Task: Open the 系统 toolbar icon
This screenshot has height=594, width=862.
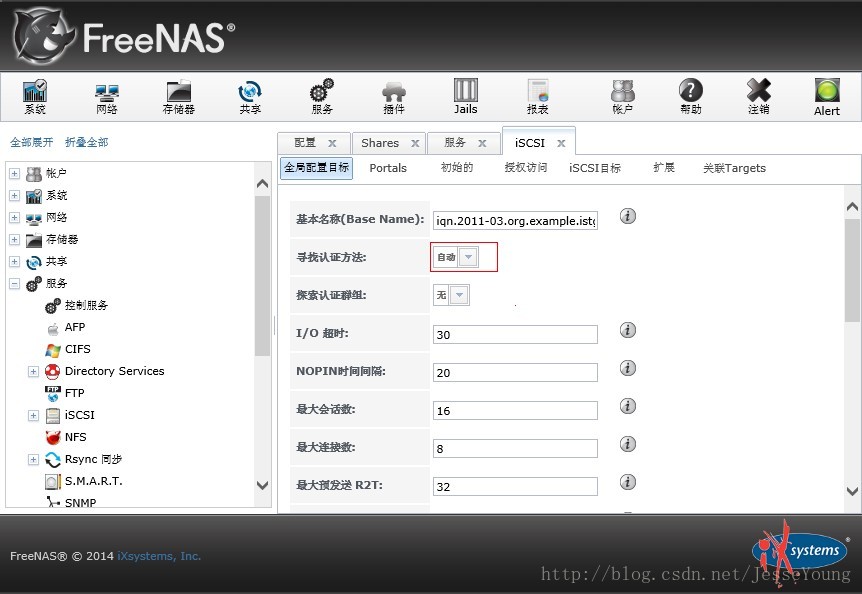Action: (x=35, y=97)
